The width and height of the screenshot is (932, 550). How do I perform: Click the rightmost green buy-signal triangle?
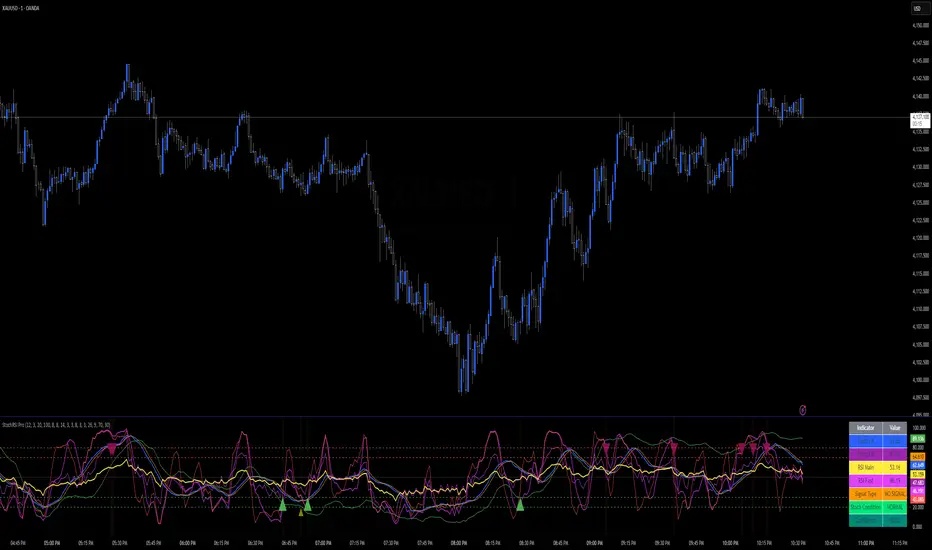click(520, 507)
